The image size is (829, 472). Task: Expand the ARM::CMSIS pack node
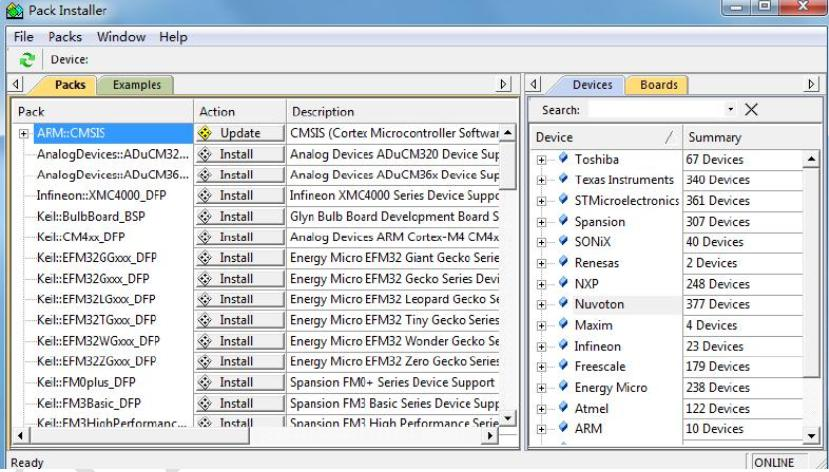[x=23, y=133]
